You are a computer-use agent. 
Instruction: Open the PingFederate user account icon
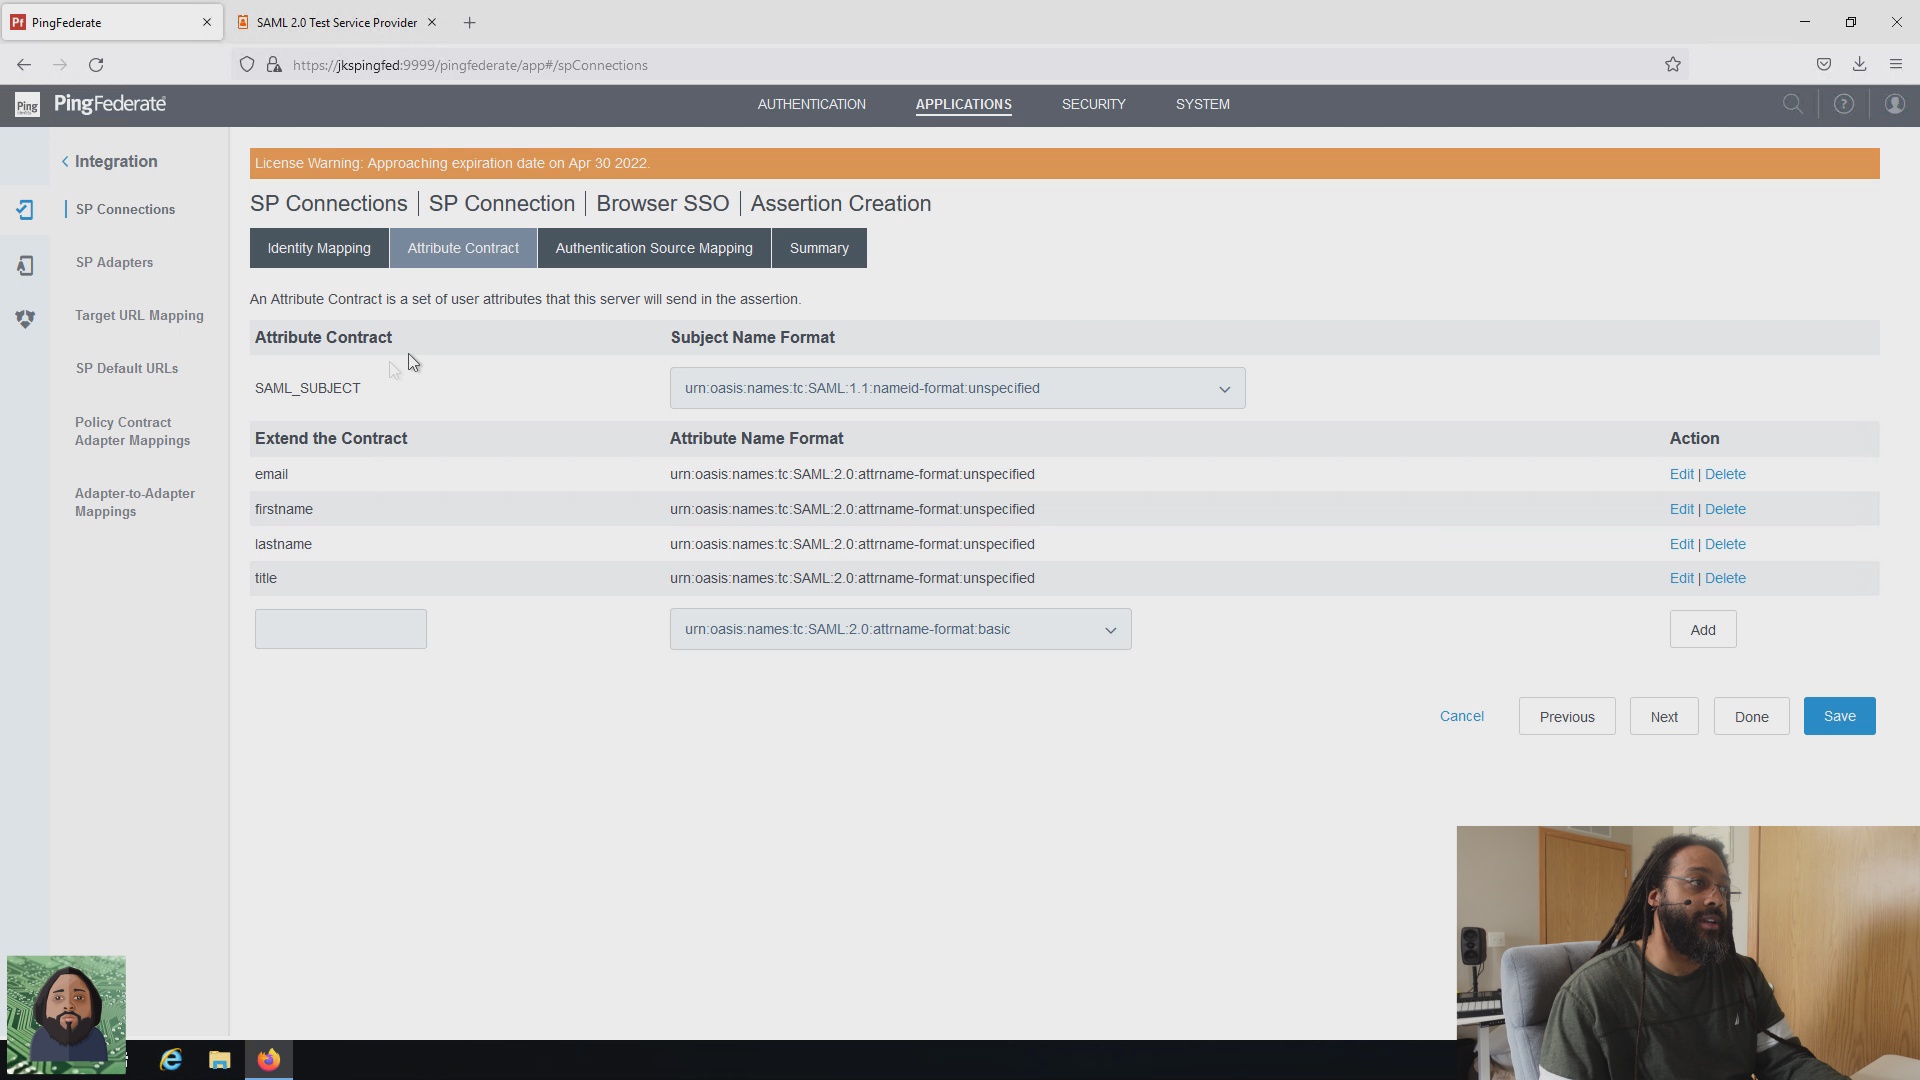click(x=1896, y=103)
